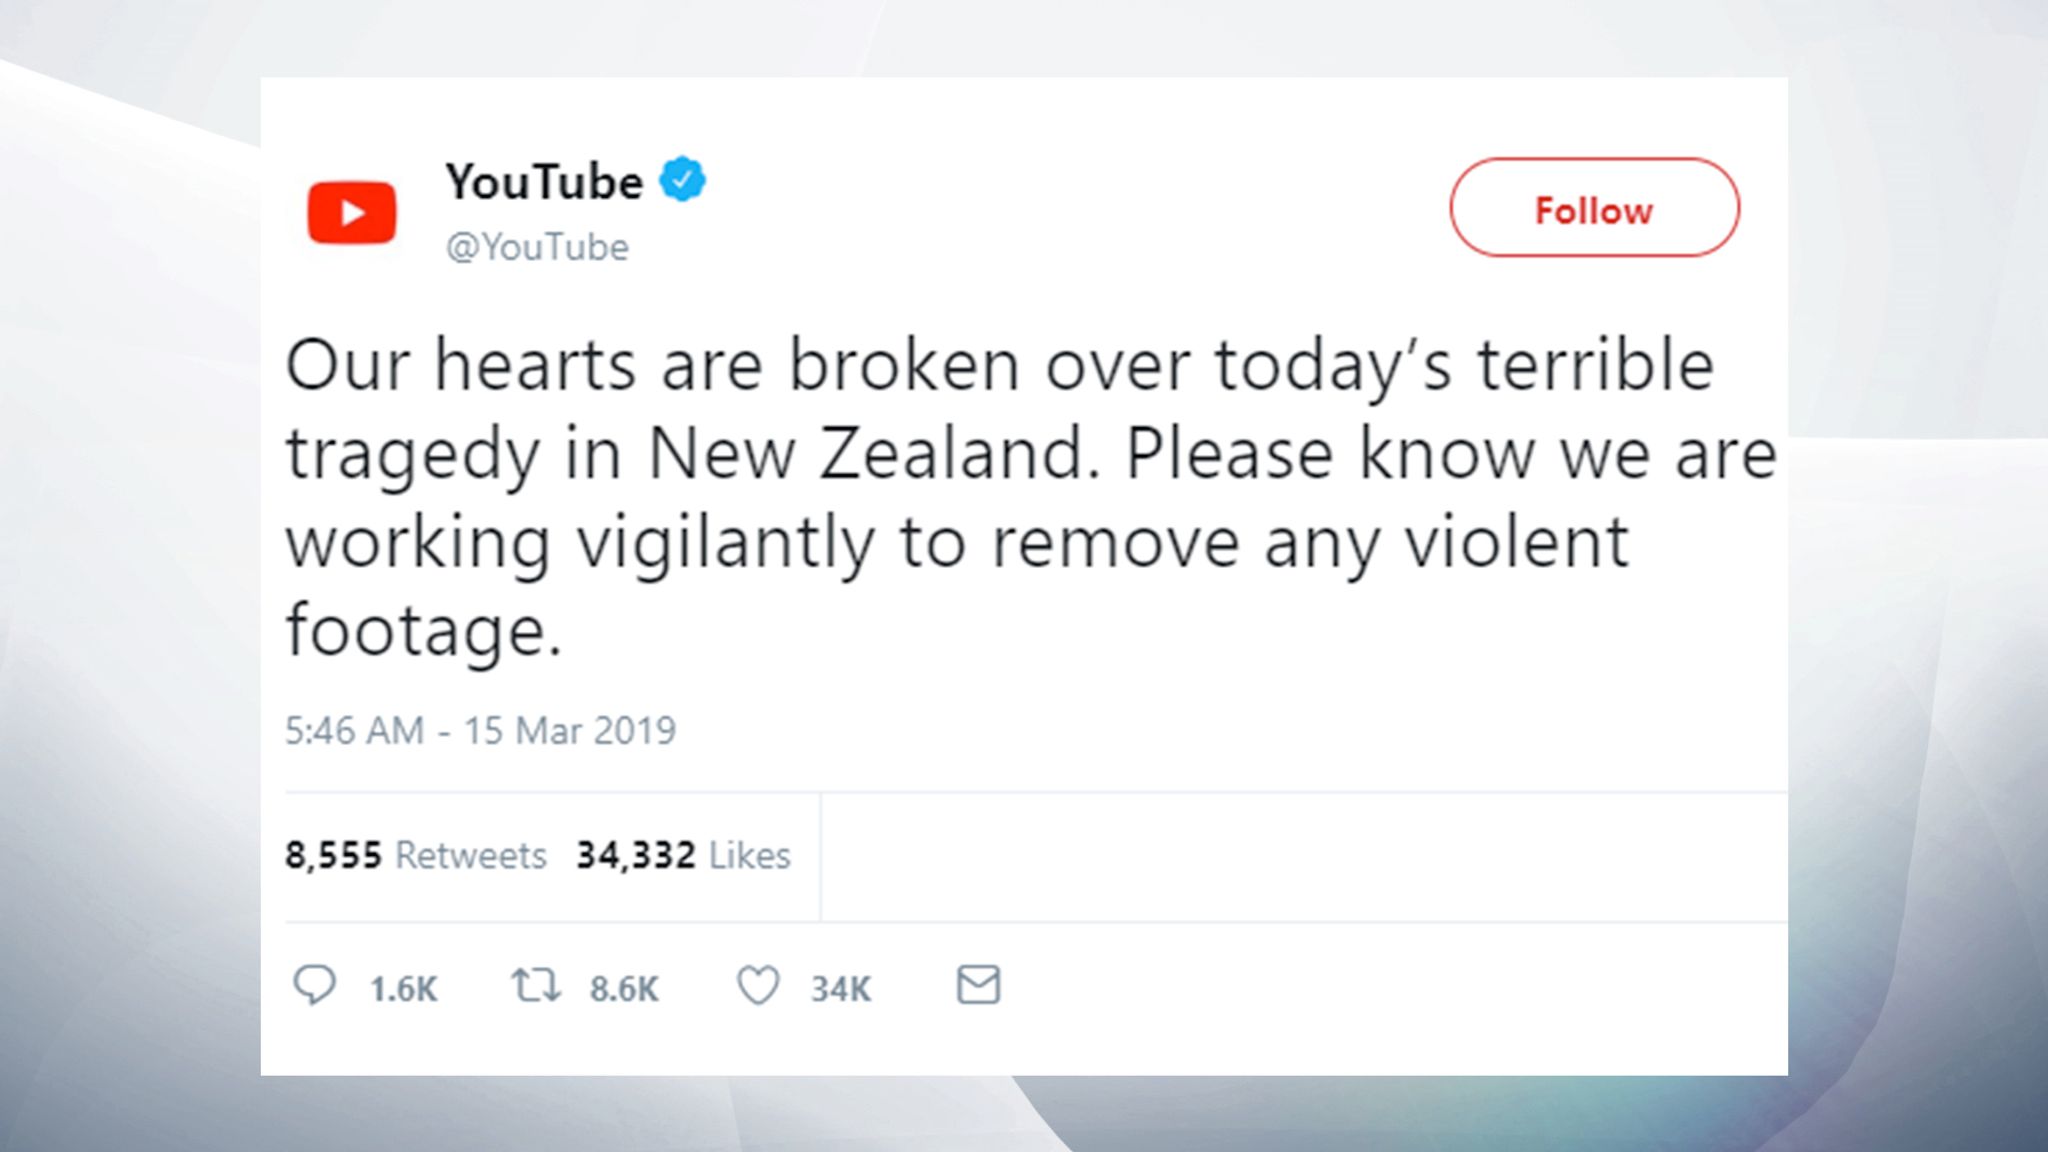Click the word "vigilantly" in the tweet
The height and width of the screenshot is (1152, 2048).
724,543
